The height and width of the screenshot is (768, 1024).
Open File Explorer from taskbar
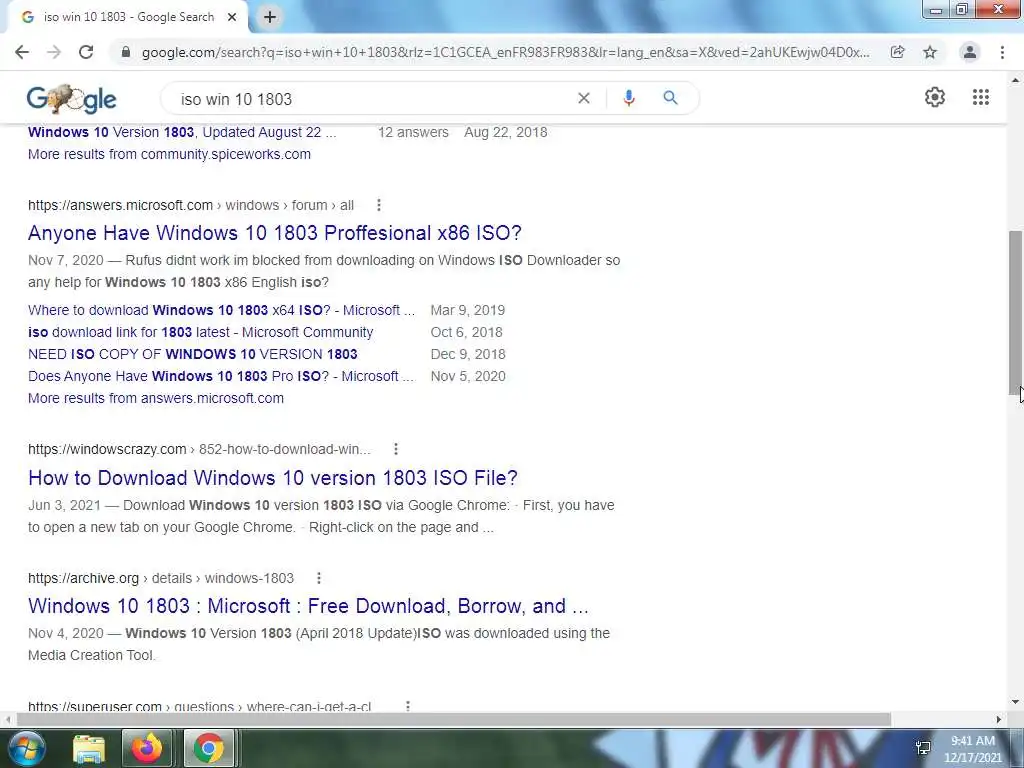click(x=89, y=748)
